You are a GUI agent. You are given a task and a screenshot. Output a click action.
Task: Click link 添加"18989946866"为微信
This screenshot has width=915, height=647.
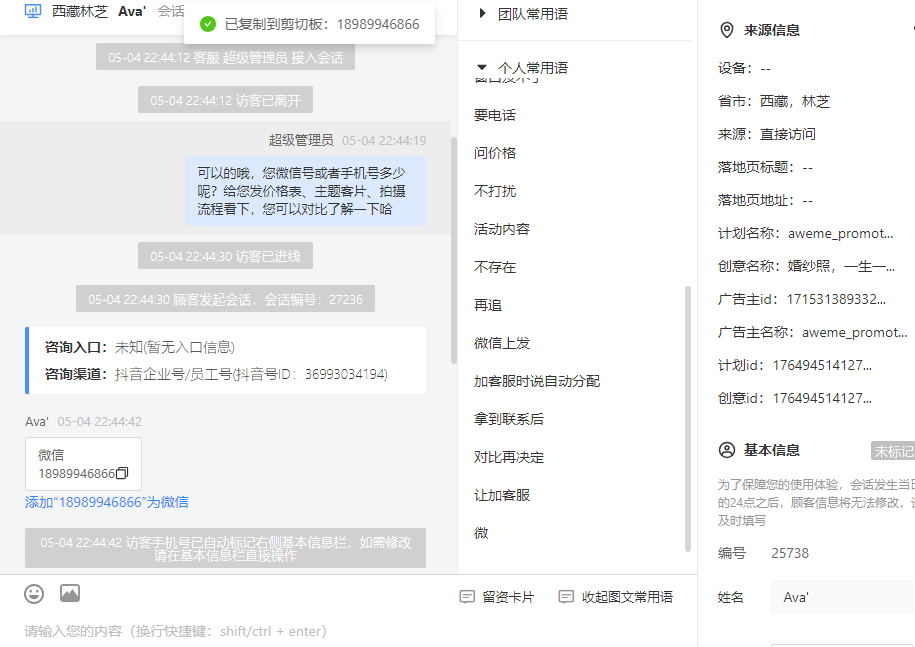107,502
